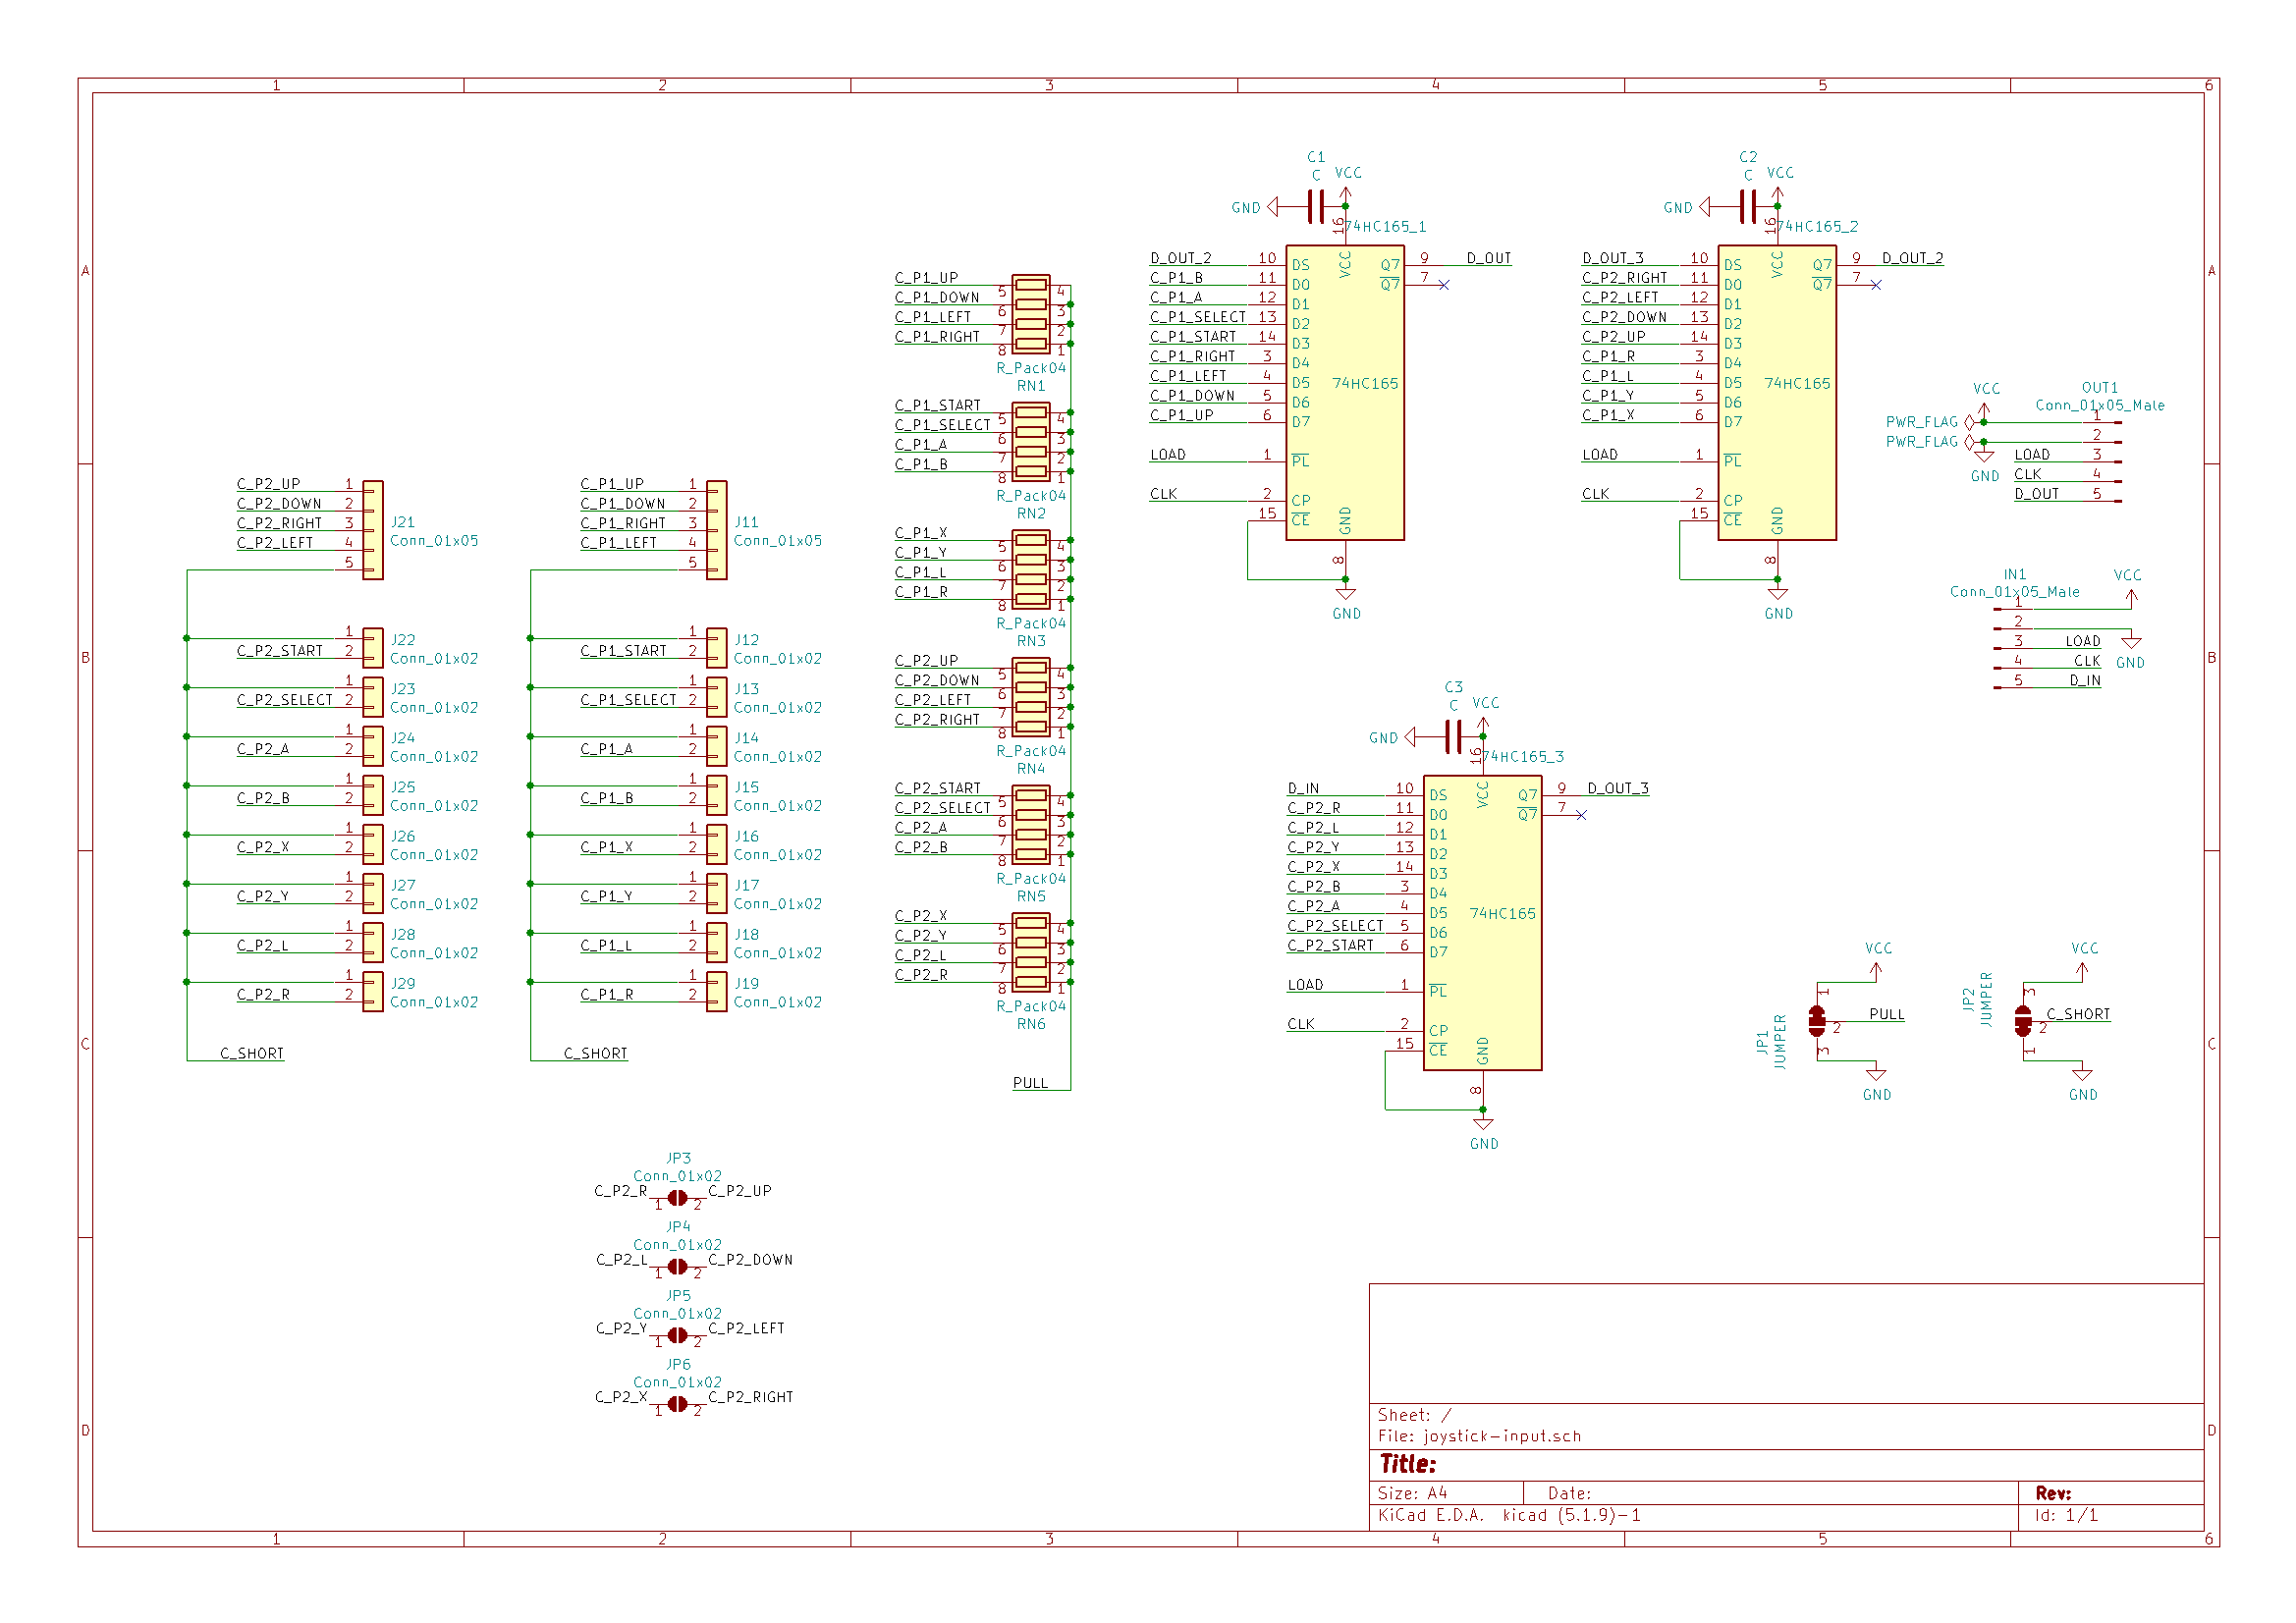This screenshot has width=2296, height=1623.
Task: Select the C2 capacitor symbol
Action: (1748, 207)
